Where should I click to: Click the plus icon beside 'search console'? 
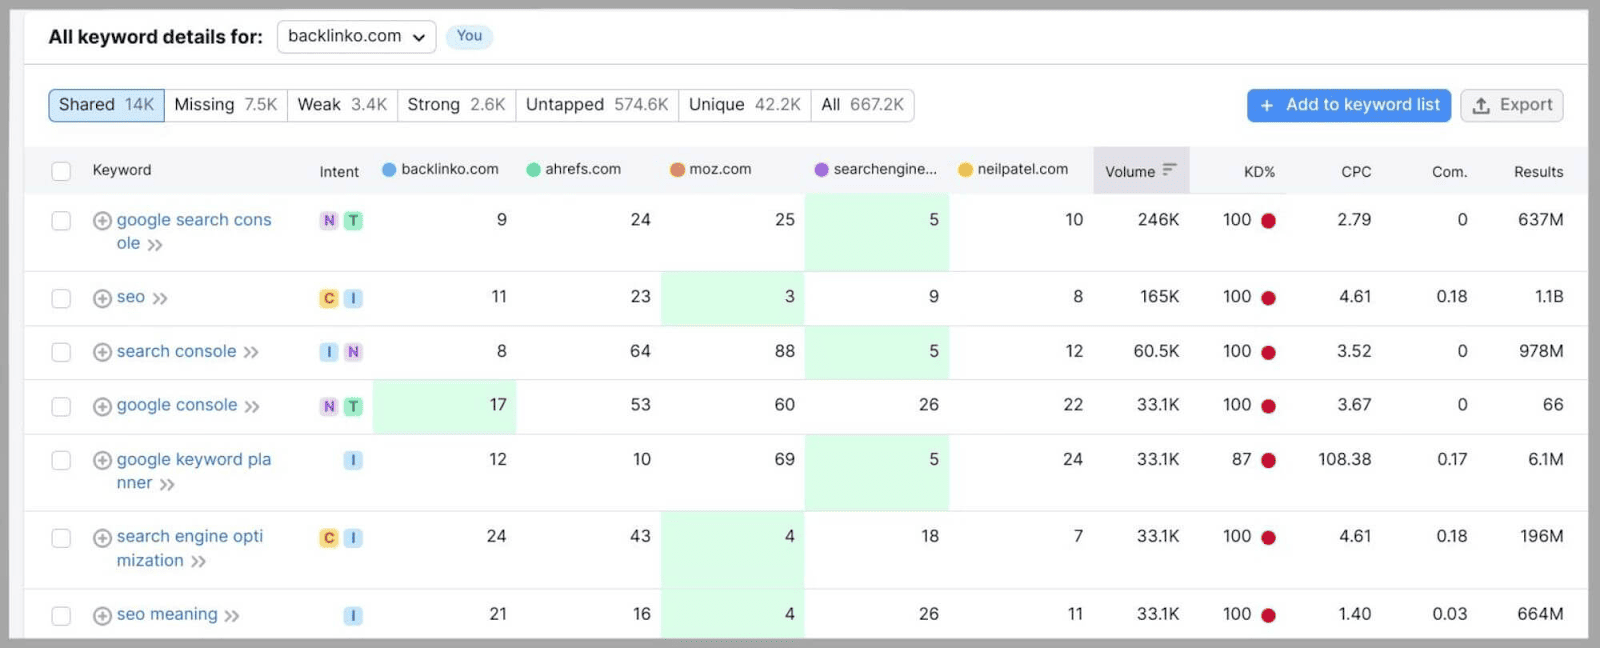(x=102, y=352)
